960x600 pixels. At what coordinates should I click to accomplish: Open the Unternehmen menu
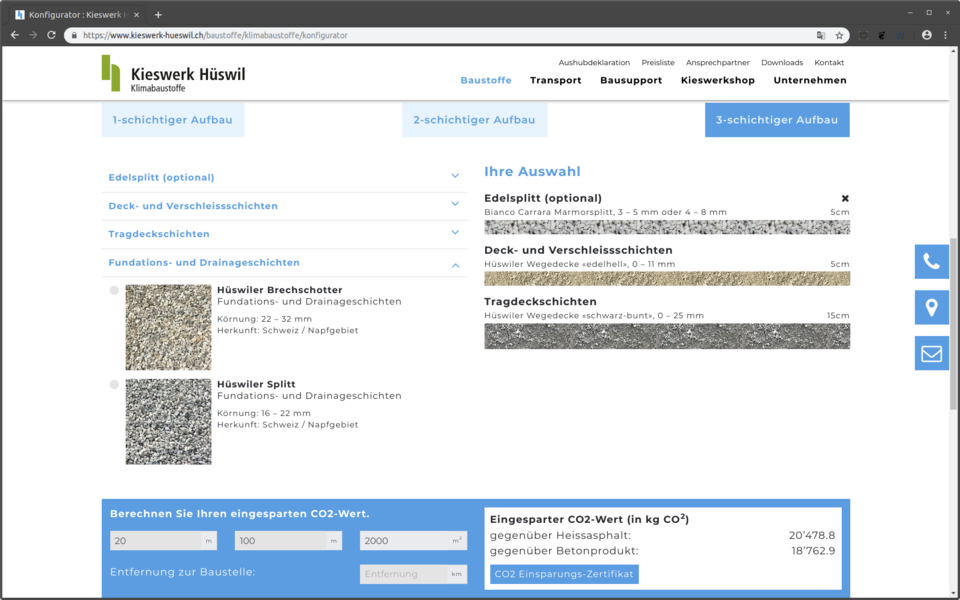tap(810, 80)
